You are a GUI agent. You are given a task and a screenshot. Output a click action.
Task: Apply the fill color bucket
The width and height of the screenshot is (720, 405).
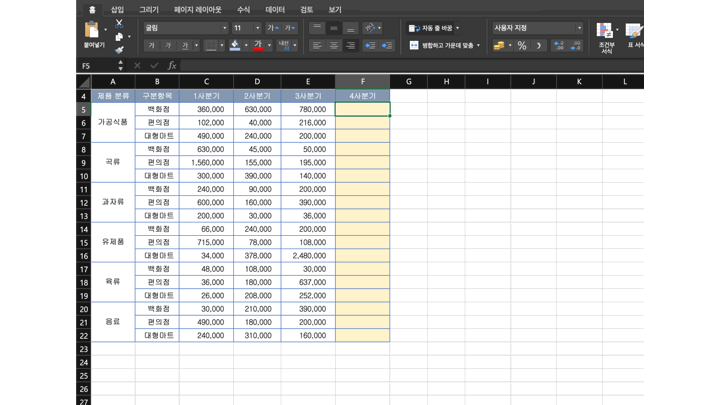(235, 45)
